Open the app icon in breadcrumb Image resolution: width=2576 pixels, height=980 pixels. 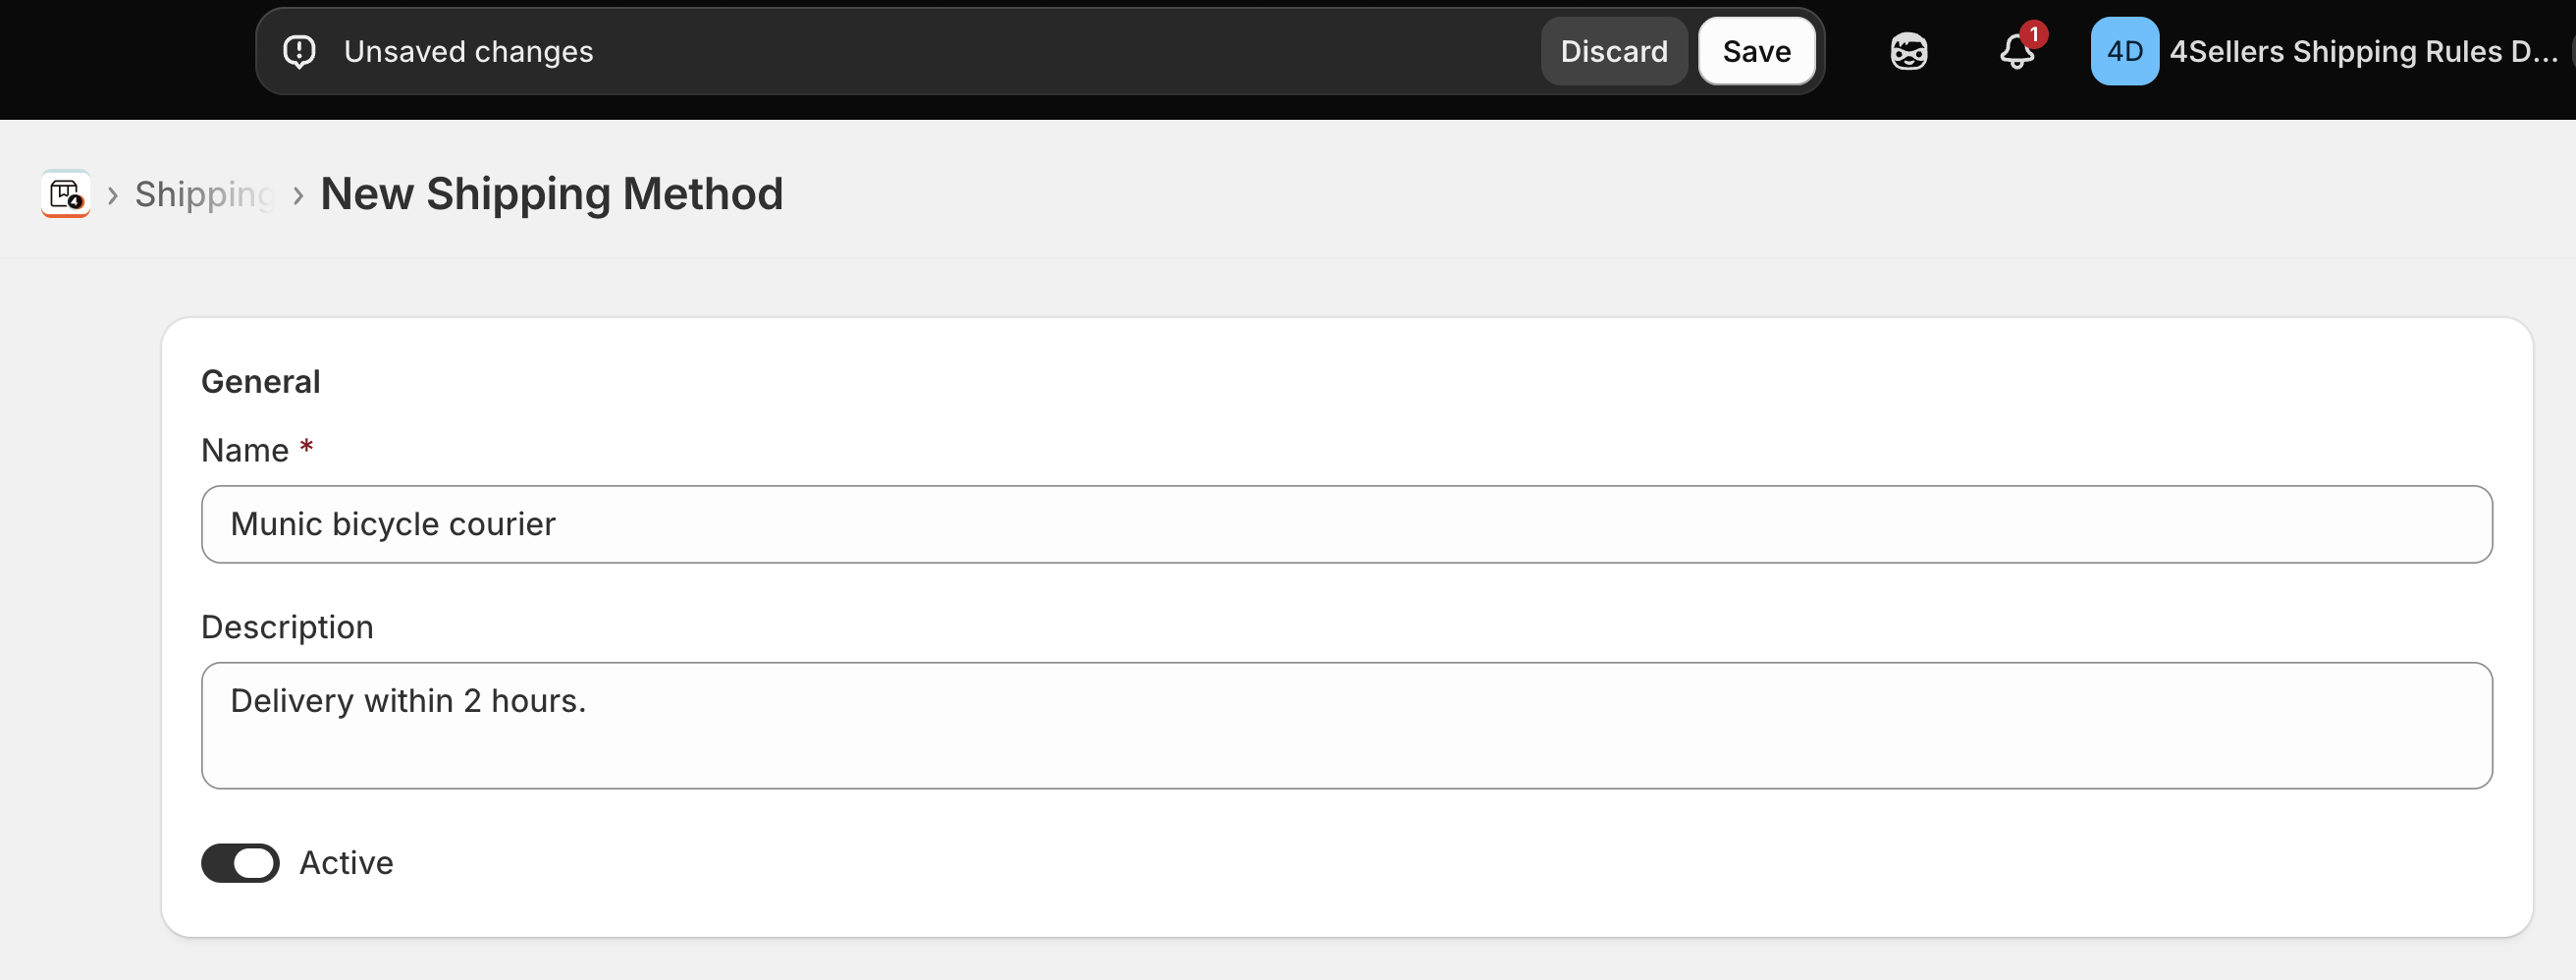pos(66,193)
